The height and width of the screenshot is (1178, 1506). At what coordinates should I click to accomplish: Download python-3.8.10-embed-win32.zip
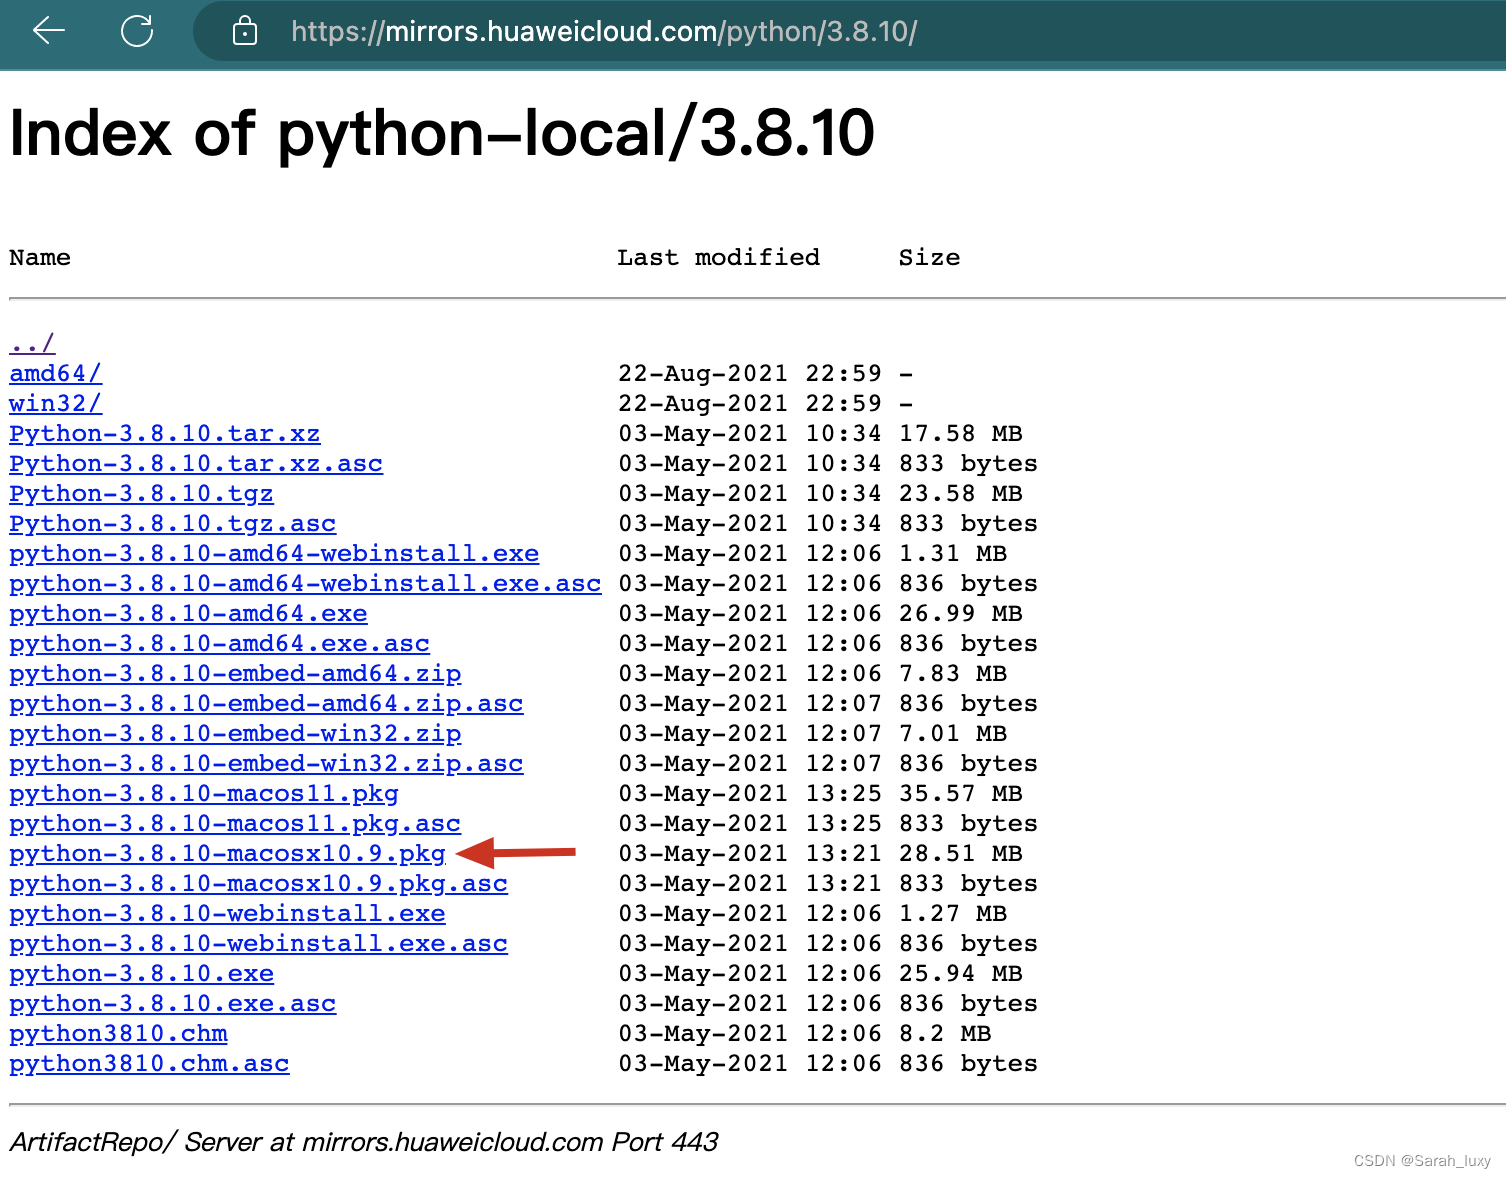tap(235, 734)
